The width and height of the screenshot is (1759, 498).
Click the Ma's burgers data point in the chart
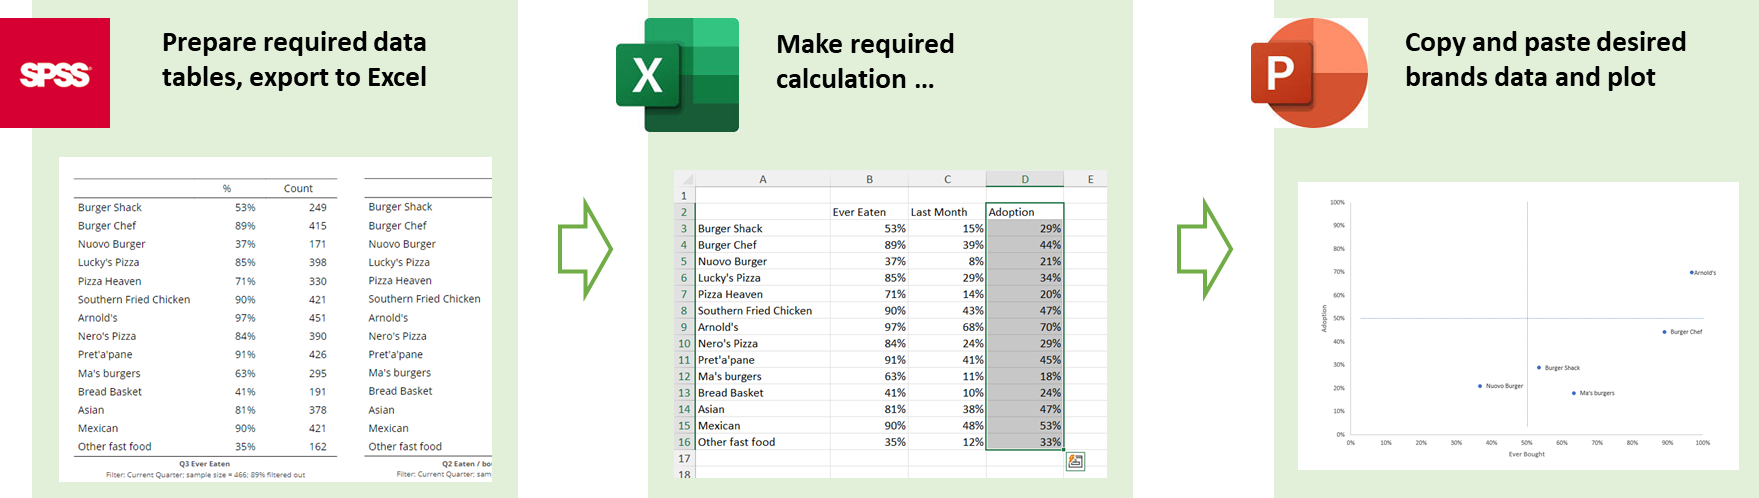click(1574, 393)
